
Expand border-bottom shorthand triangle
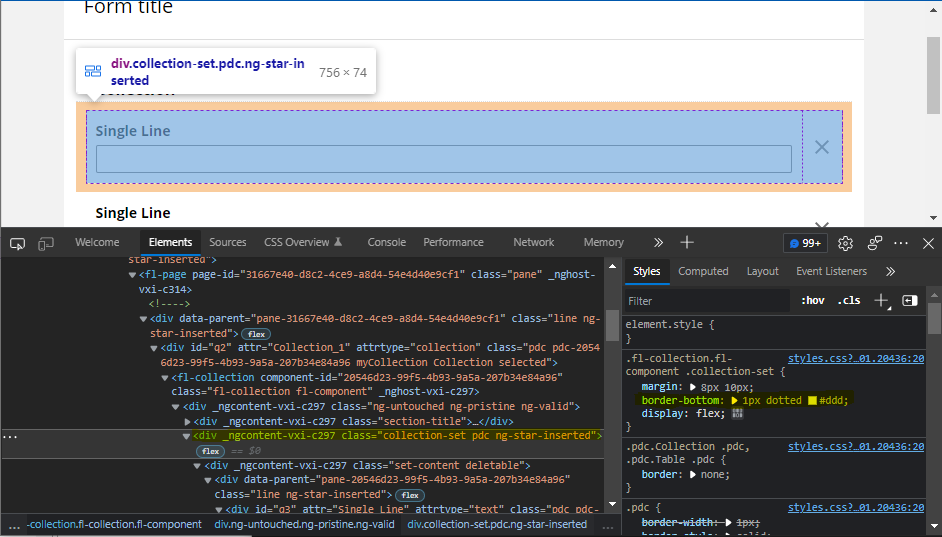click(734, 401)
